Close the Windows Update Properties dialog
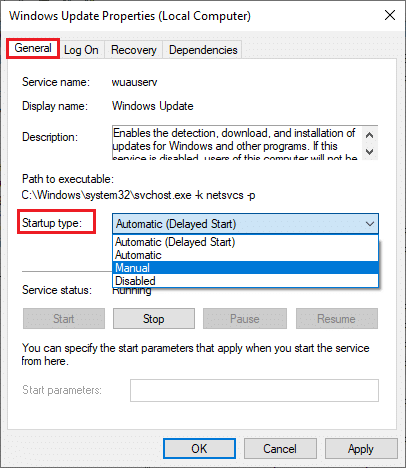Viewport: 406px width, 468px height. click(x=390, y=15)
